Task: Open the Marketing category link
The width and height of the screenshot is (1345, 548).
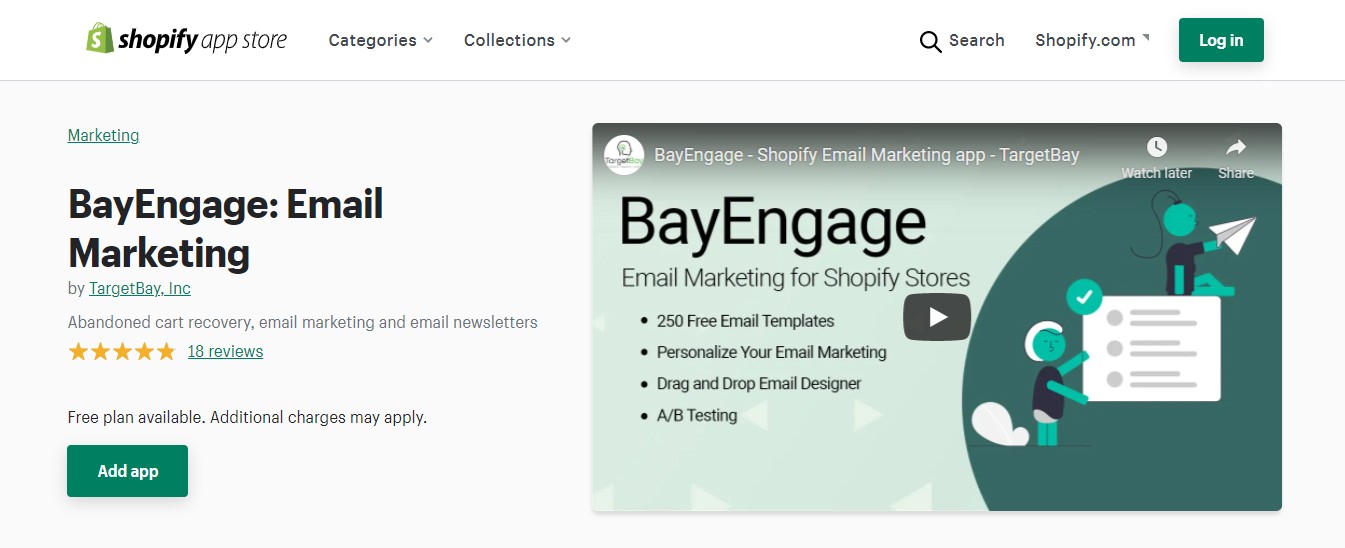Action: point(103,135)
